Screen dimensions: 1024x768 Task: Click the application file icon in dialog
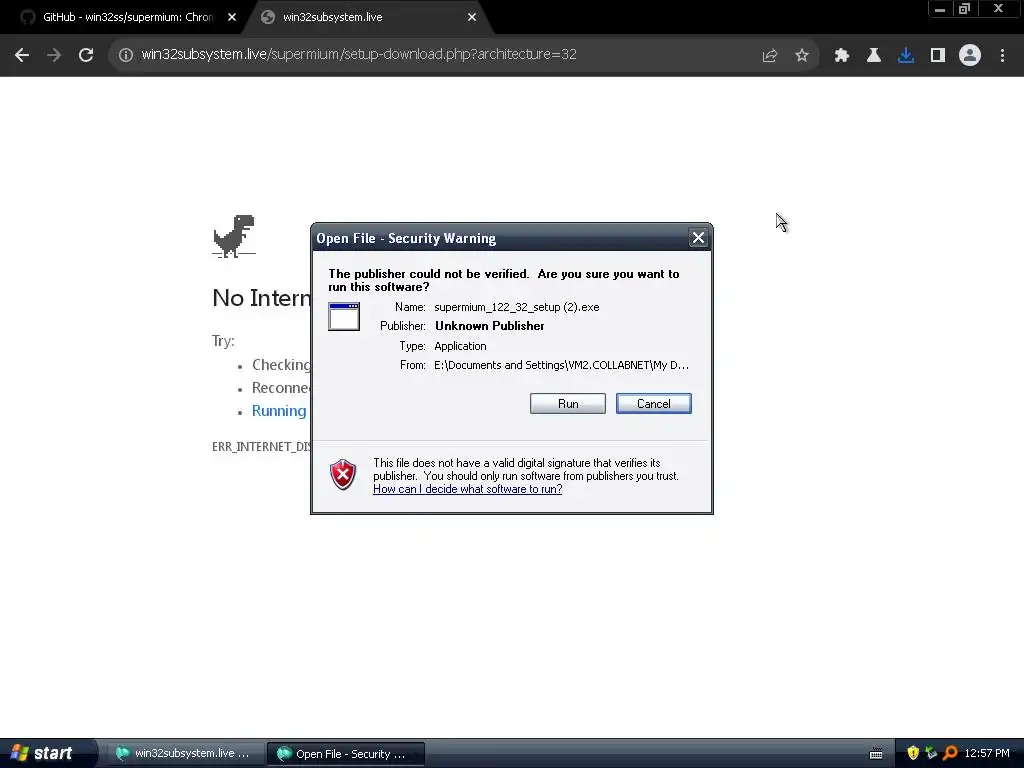344,317
